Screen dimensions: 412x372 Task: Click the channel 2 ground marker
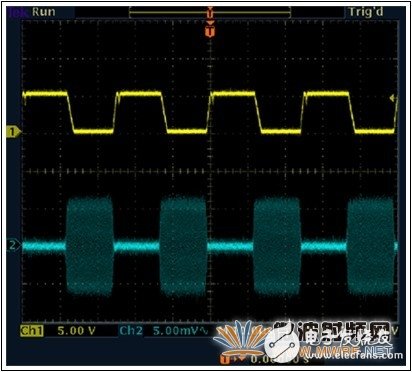(x=13, y=246)
